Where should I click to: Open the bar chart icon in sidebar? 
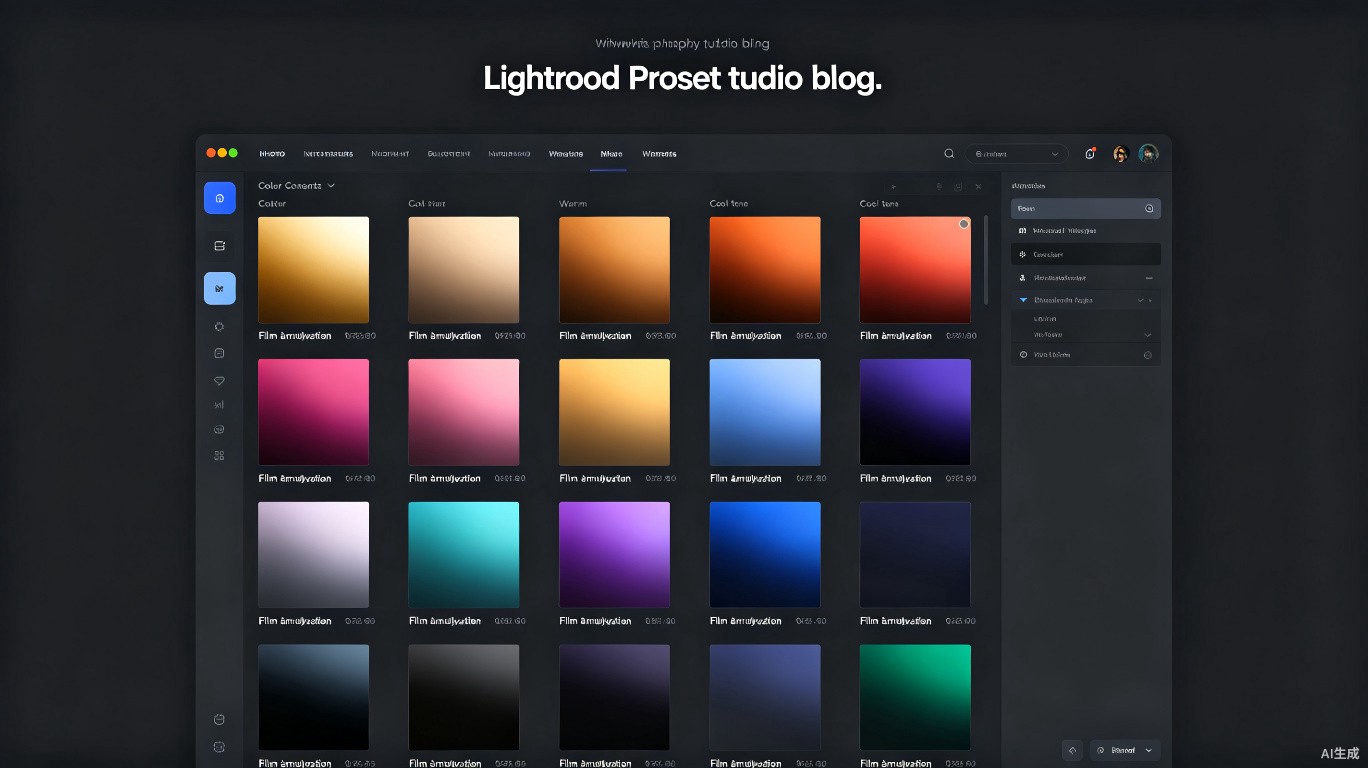coord(220,405)
